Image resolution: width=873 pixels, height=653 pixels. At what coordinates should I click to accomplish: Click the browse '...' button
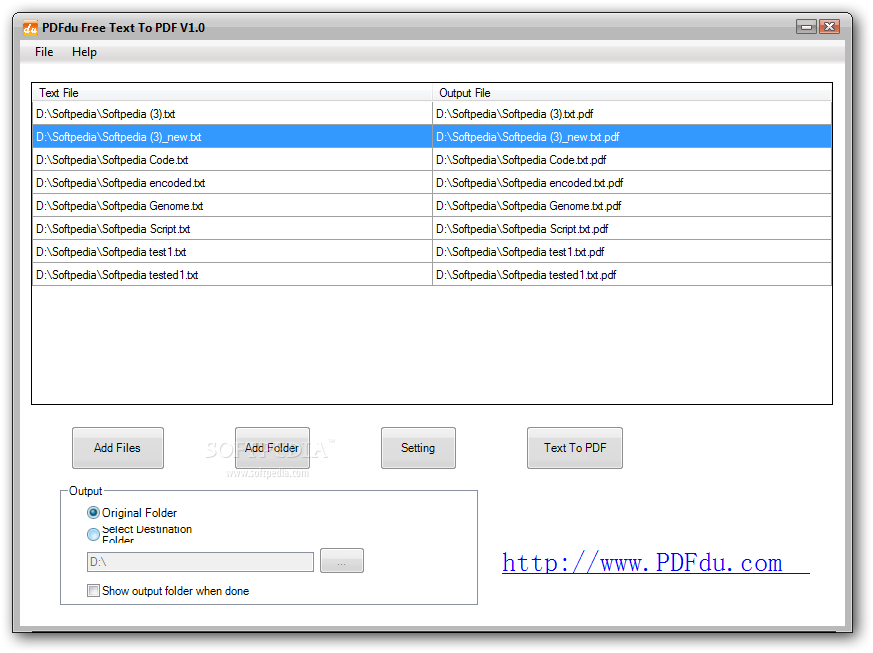342,561
